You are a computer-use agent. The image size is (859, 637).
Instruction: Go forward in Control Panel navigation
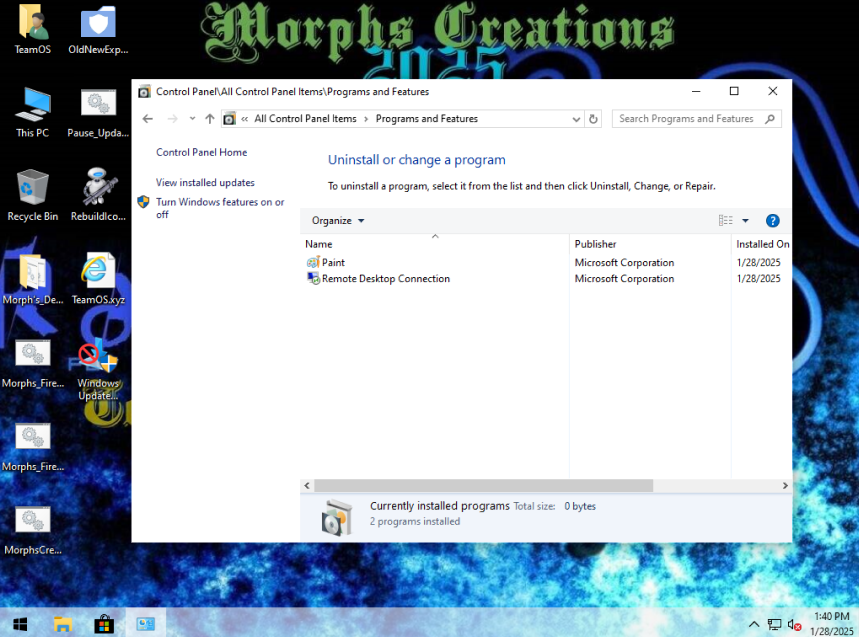(x=172, y=119)
